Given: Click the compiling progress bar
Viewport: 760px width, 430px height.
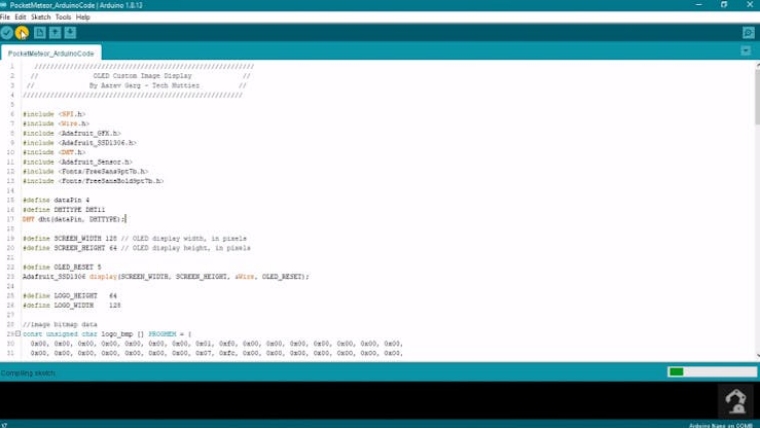Looking at the screenshot, I should pyautogui.click(x=709, y=372).
